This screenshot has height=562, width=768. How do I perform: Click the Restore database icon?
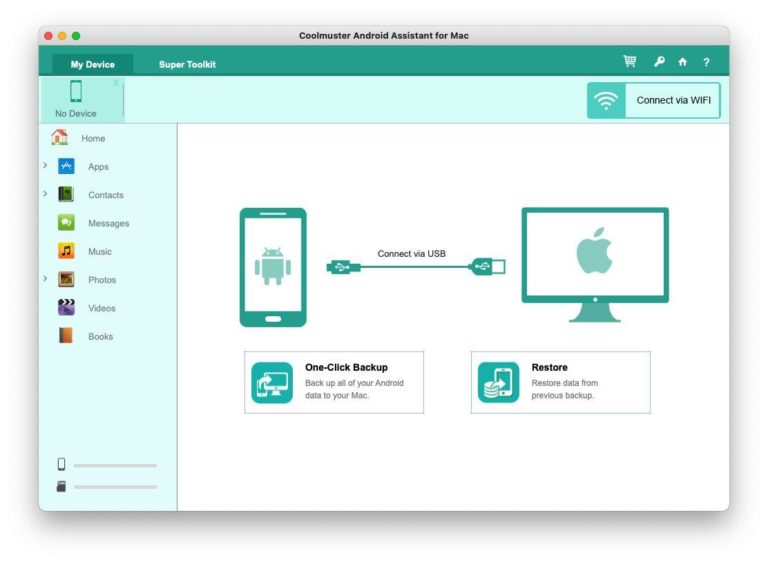tap(498, 383)
